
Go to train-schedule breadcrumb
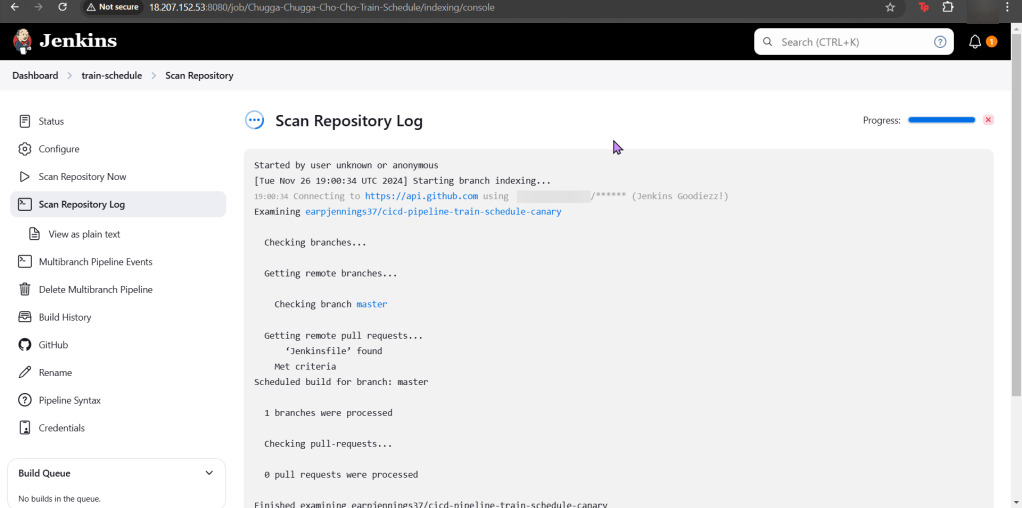111,76
